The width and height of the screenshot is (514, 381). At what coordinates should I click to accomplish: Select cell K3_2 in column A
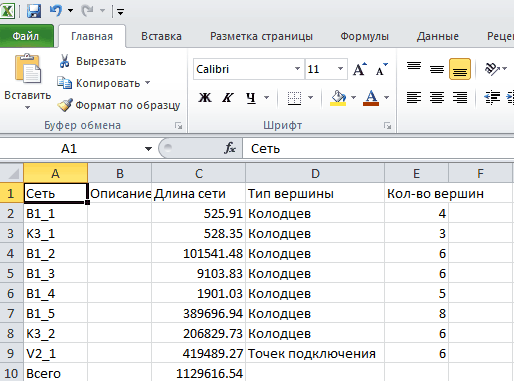[x=56, y=333]
